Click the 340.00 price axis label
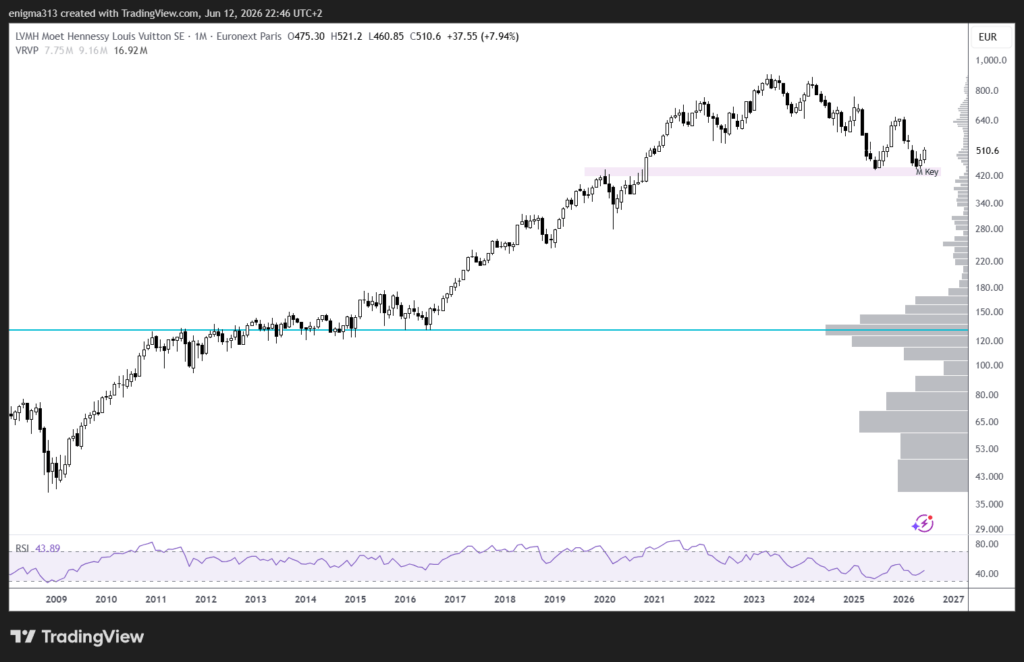1024x662 pixels. point(989,203)
